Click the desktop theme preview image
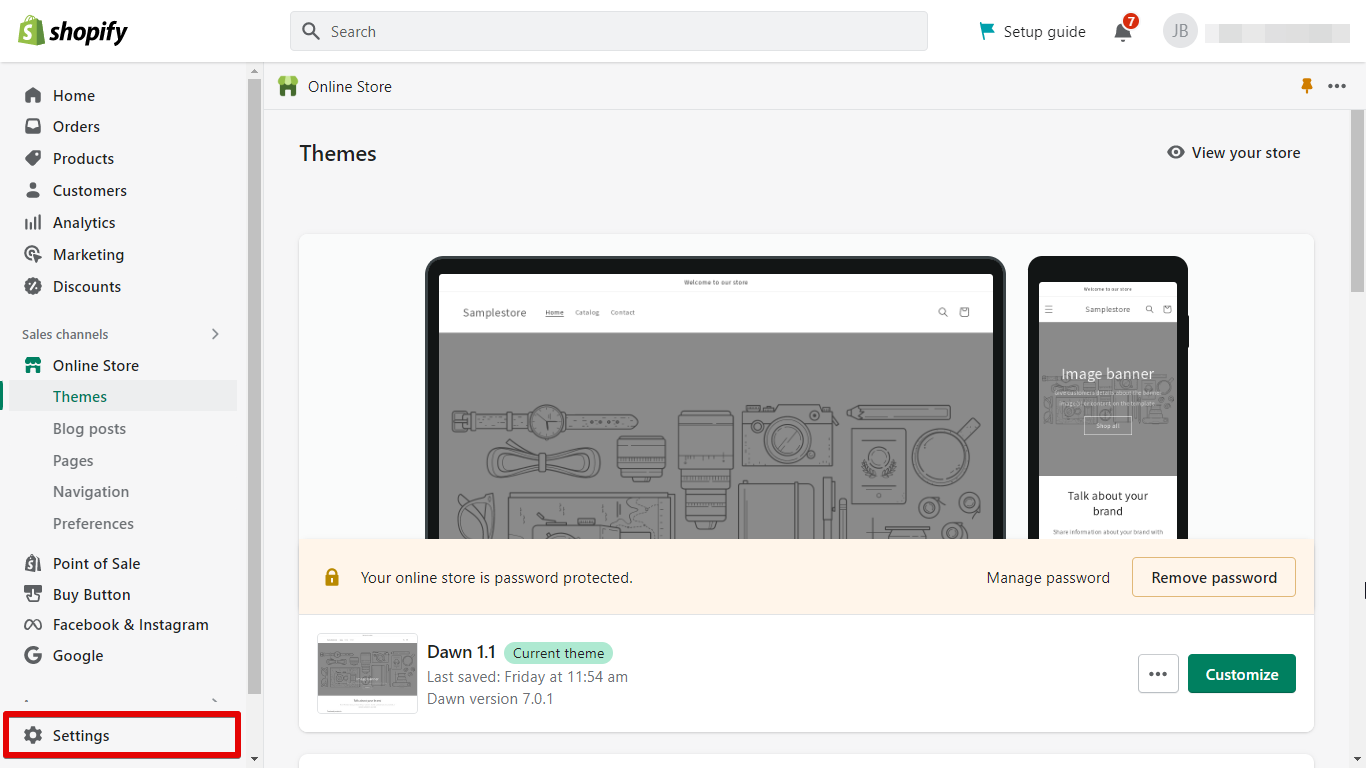The image size is (1366, 768). 715,398
